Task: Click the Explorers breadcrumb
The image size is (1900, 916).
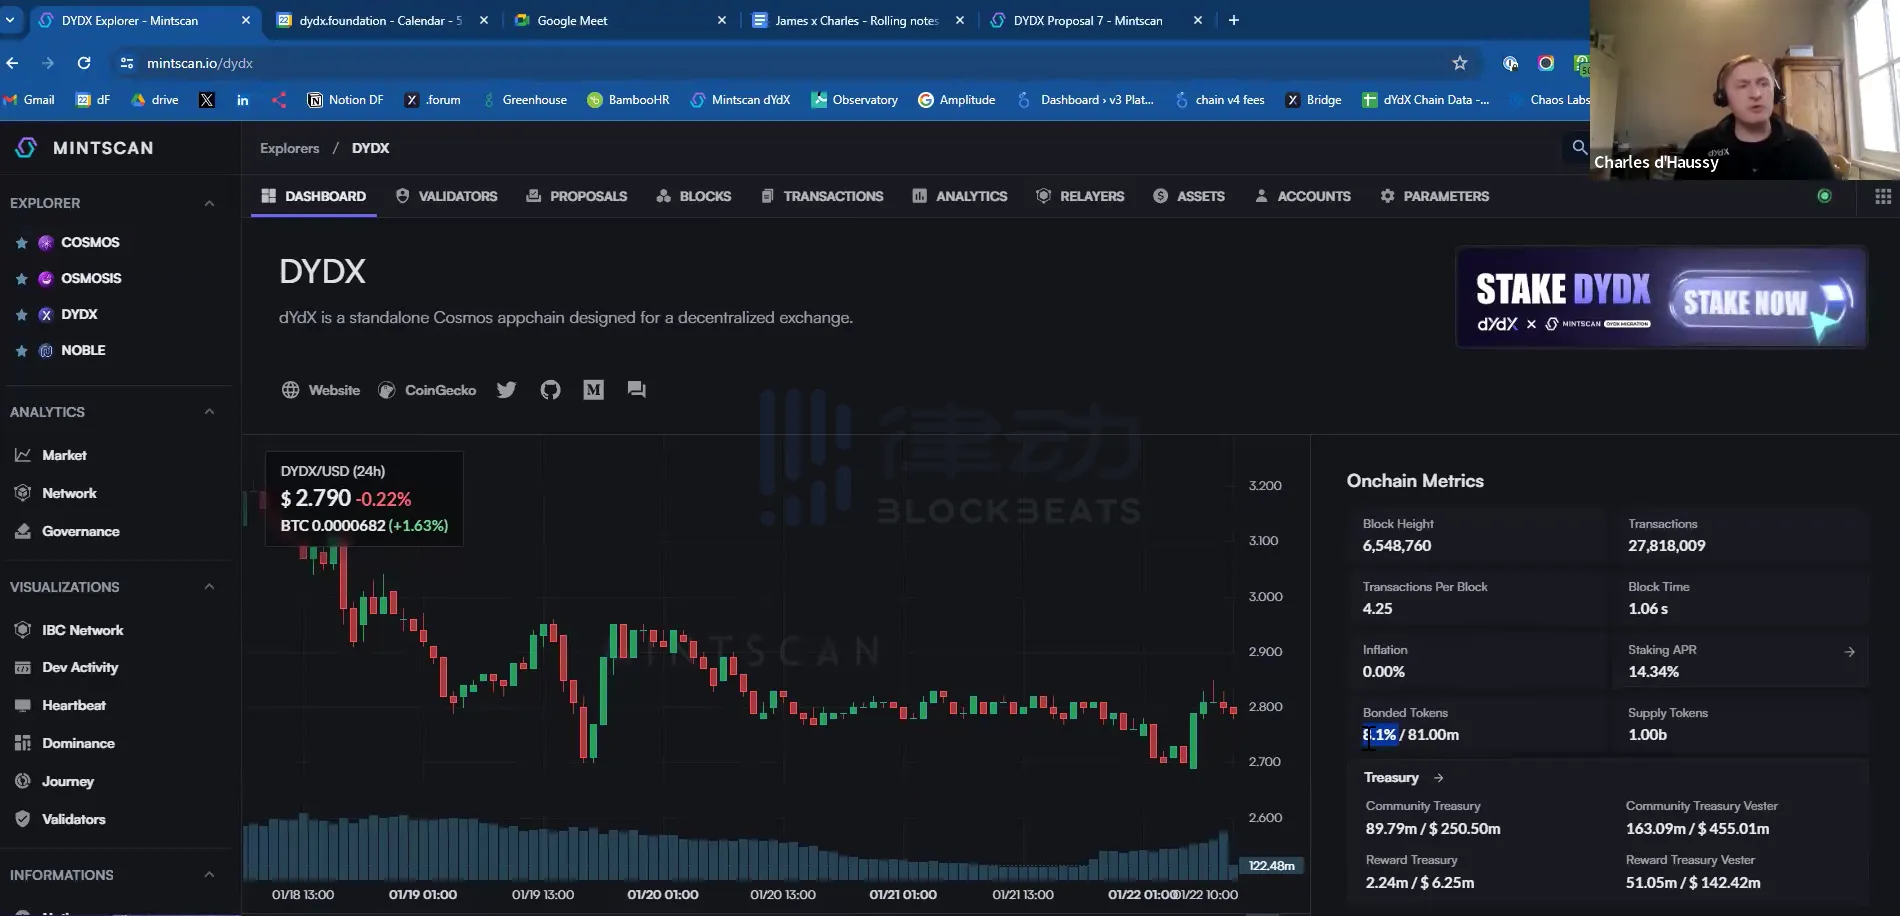Action: pyautogui.click(x=290, y=148)
